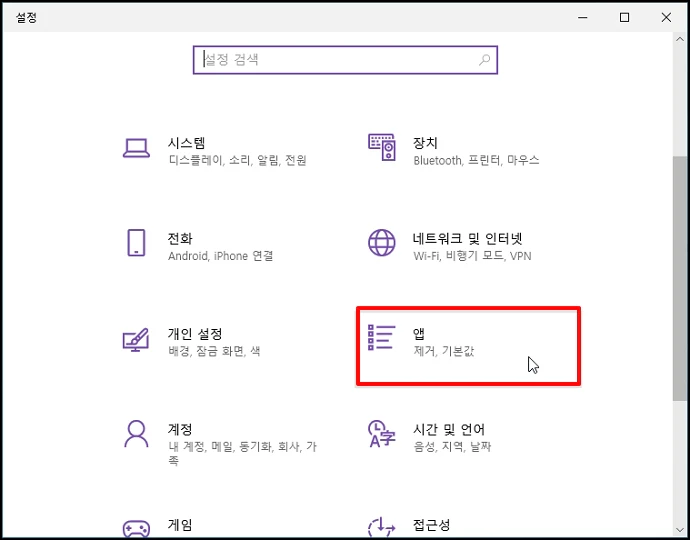Click 'Bluetooth, 프린터, 마우스' description
Screen dimensions: 690x540
coord(476,160)
